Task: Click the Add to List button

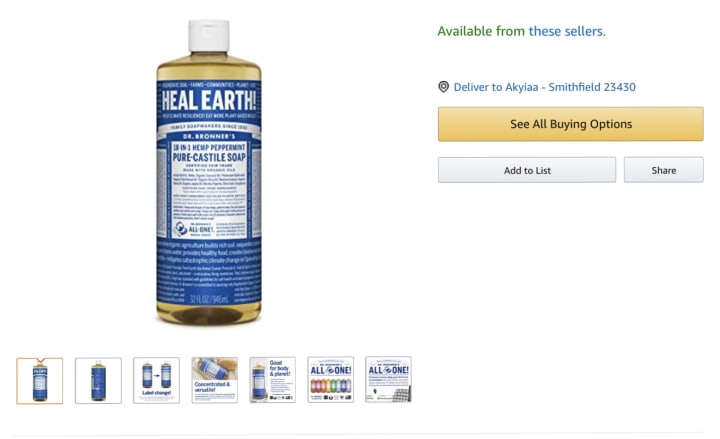Action: [x=527, y=170]
